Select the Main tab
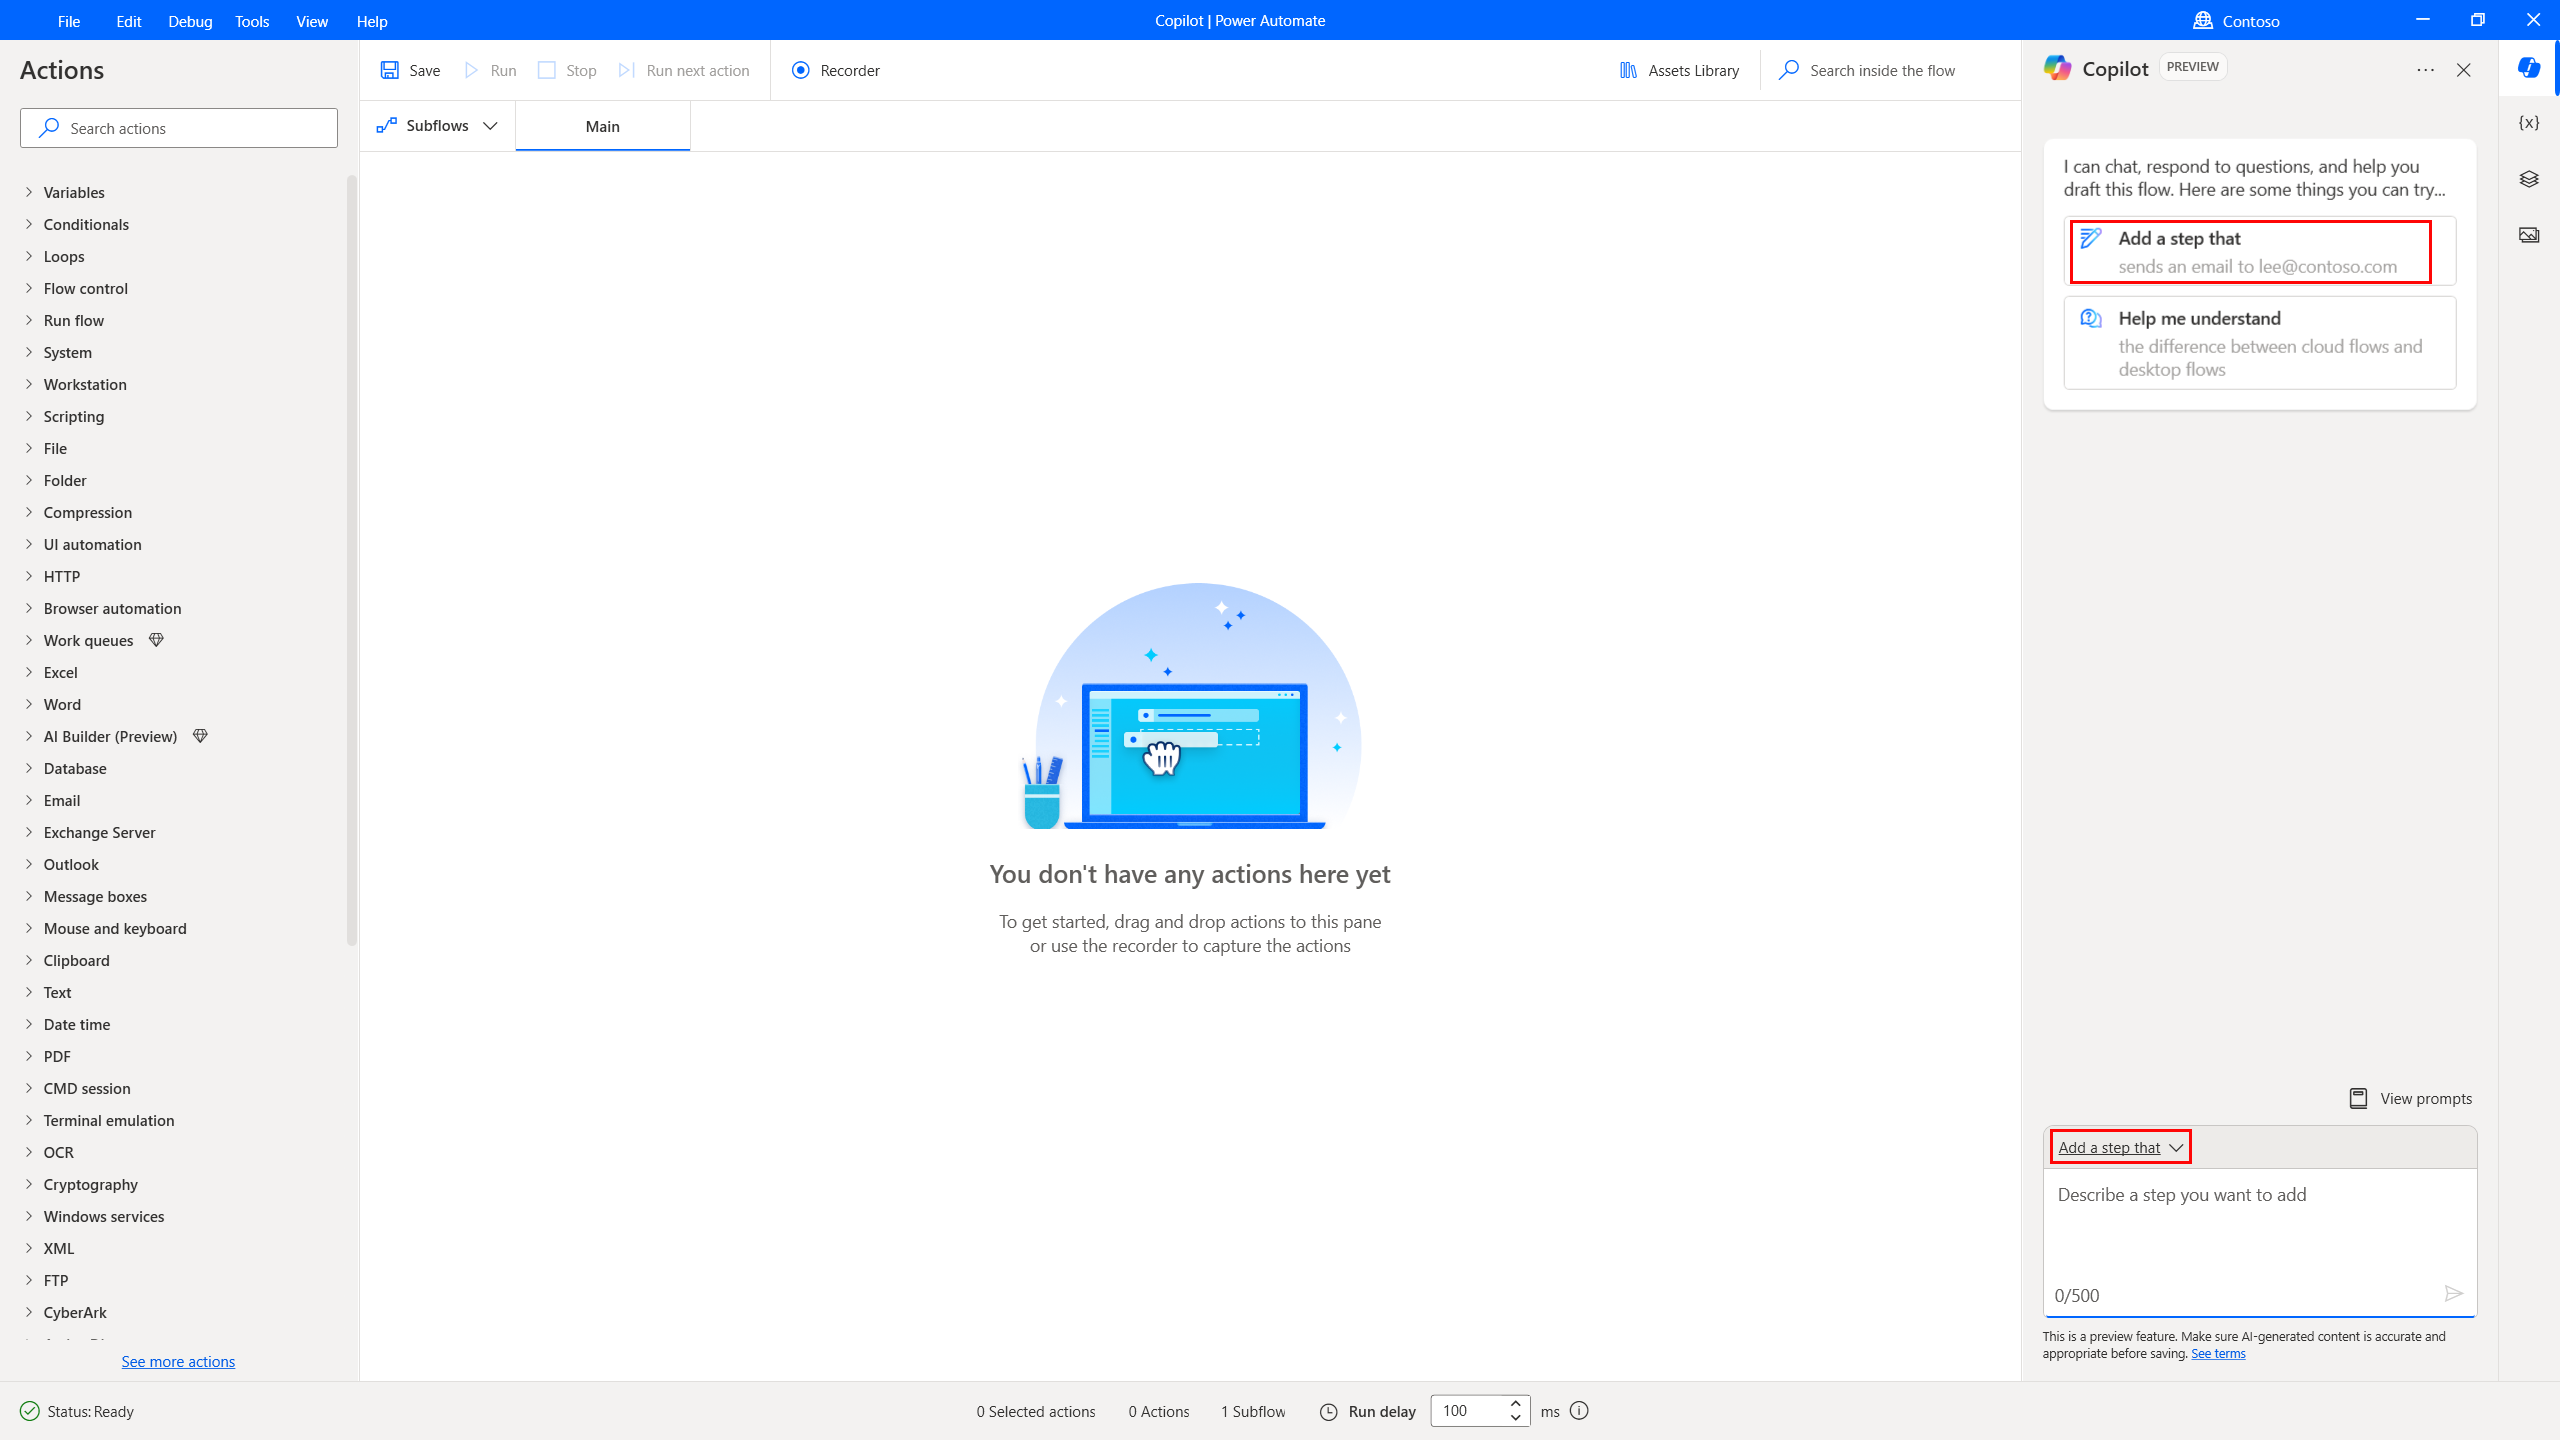Viewport: 2560px width, 1440px height. coord(603,127)
